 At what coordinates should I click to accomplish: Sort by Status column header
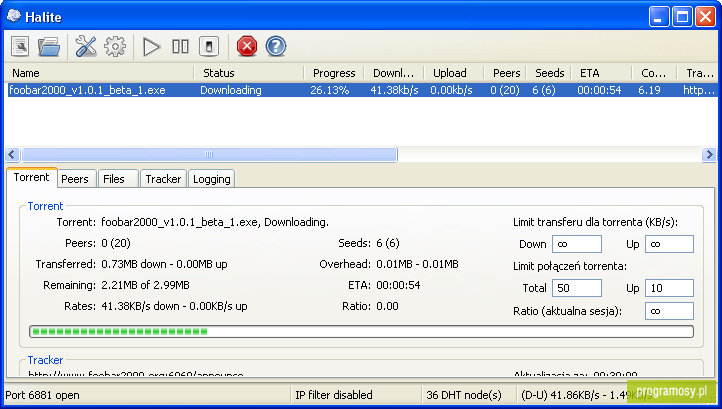tap(249, 73)
